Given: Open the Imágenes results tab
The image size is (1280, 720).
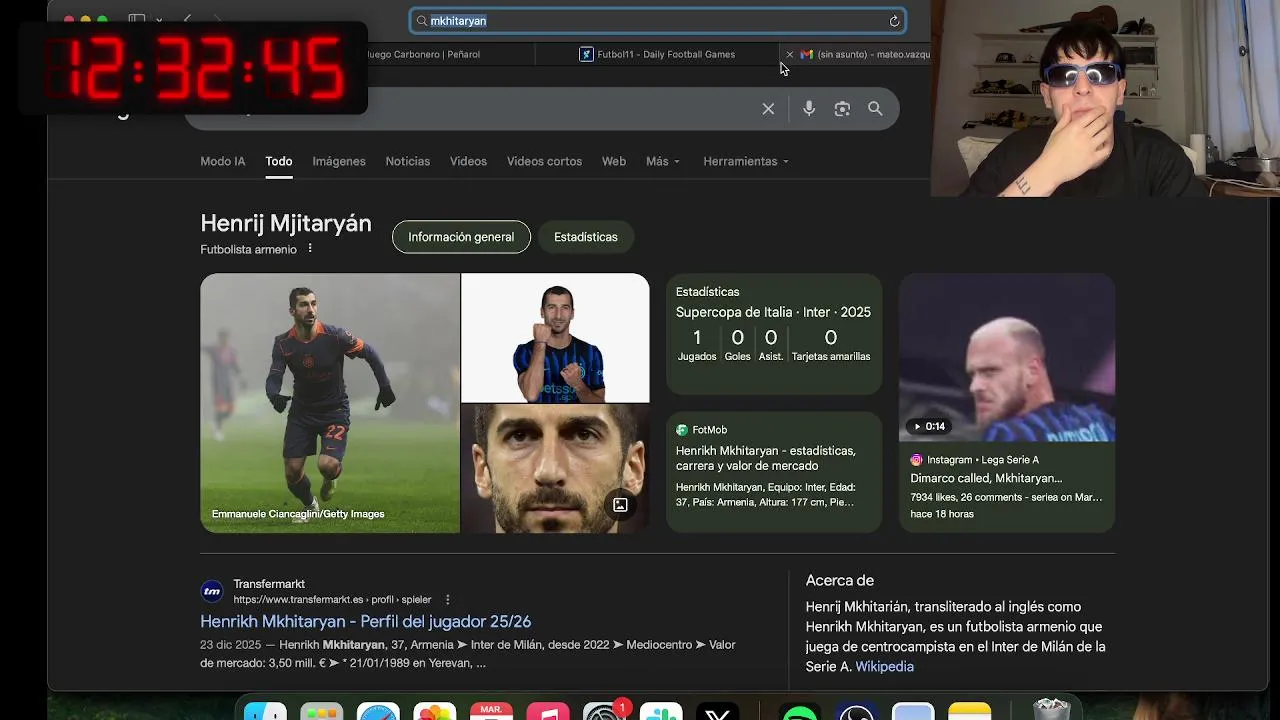Looking at the screenshot, I should coord(339,161).
